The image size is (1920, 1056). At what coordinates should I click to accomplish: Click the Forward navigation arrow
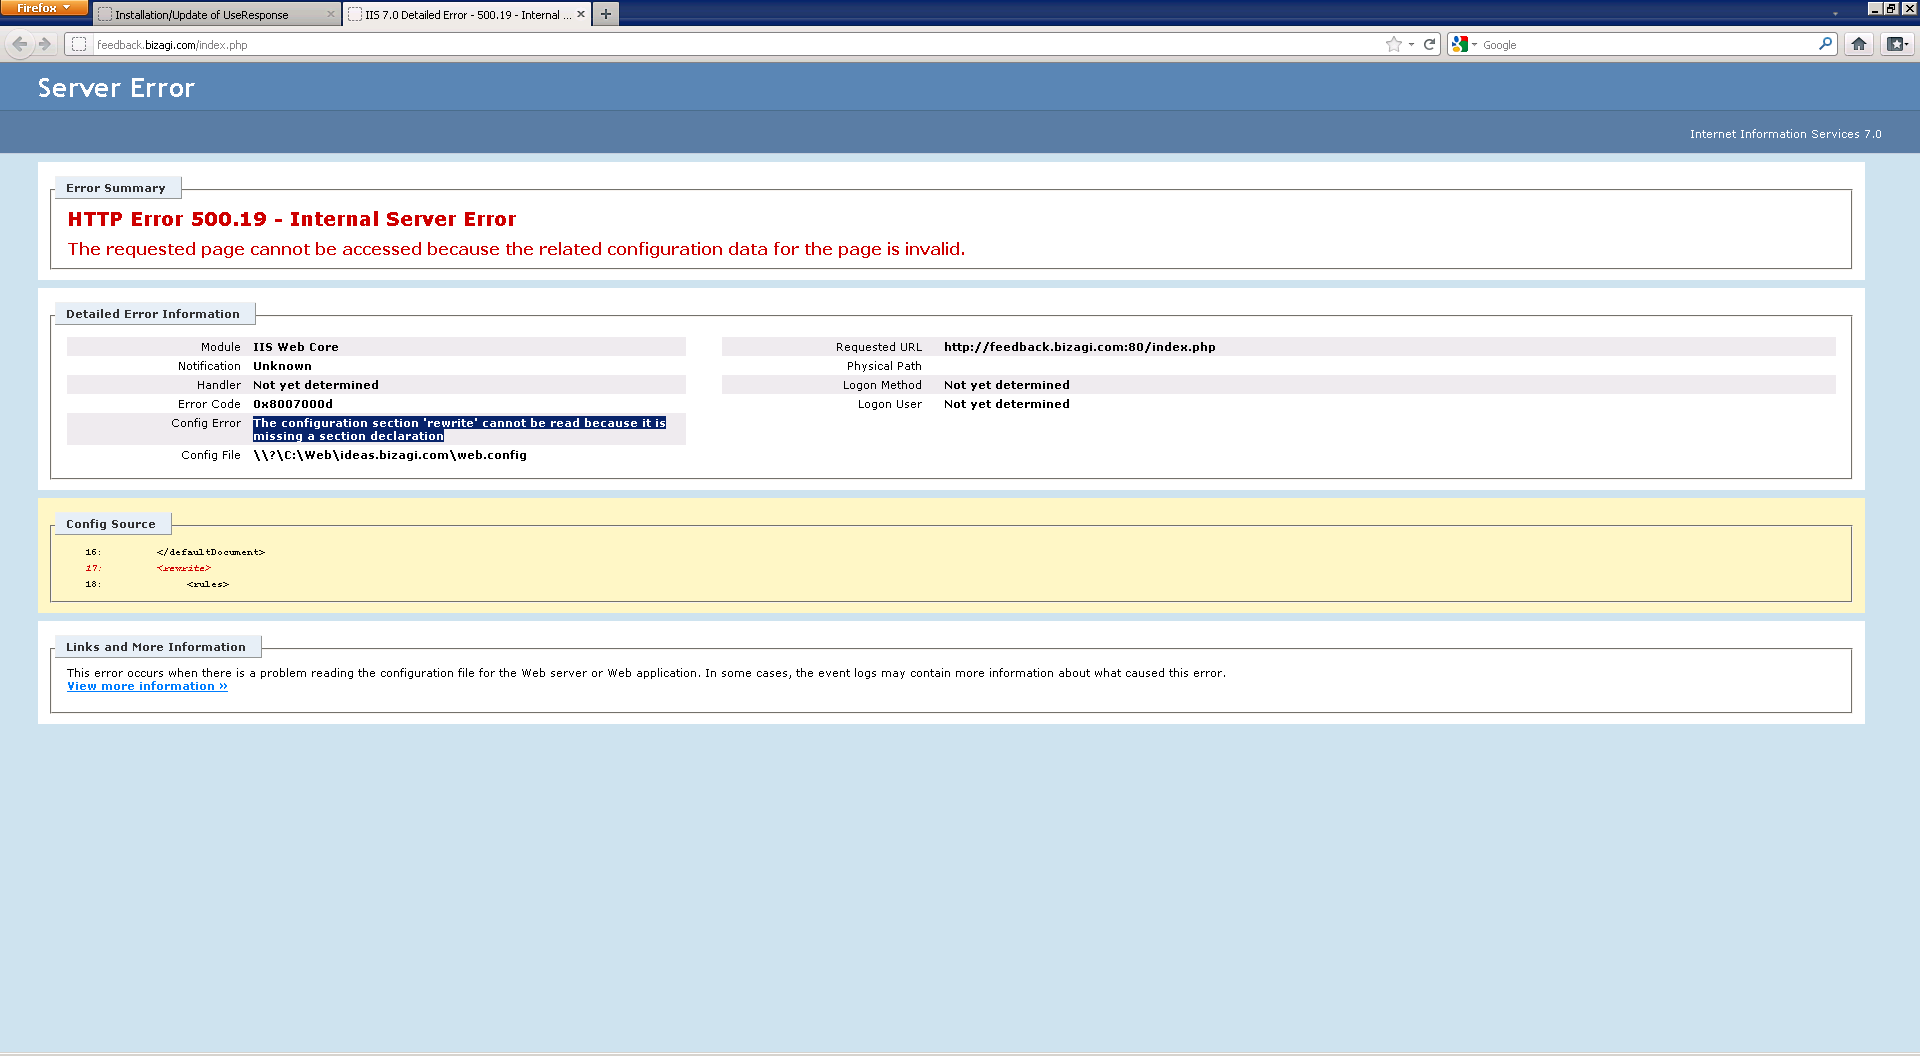(x=45, y=44)
